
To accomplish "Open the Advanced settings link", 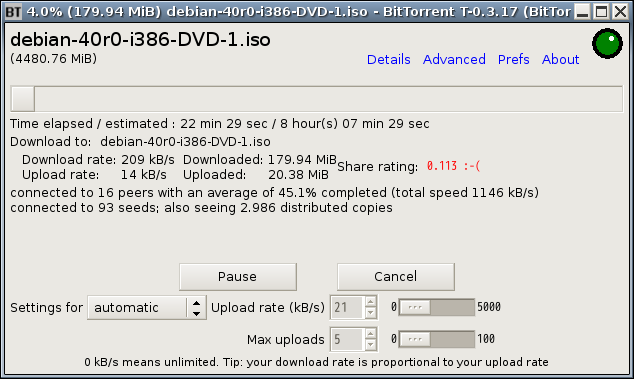I will [x=454, y=59].
